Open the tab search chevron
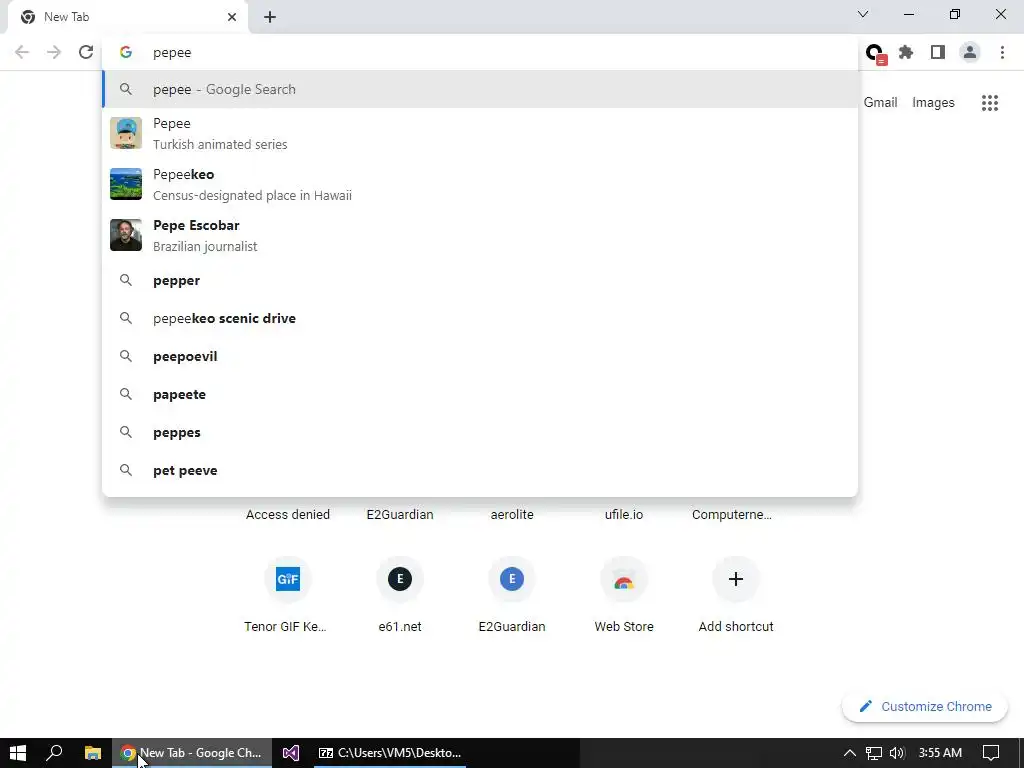Screen dimensions: 1024x768 click(x=863, y=14)
